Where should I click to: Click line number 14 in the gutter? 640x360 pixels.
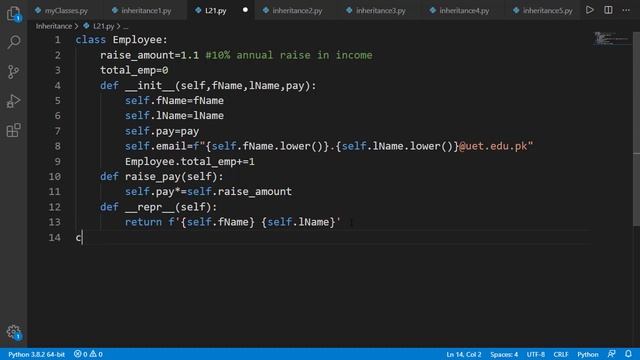click(x=55, y=238)
